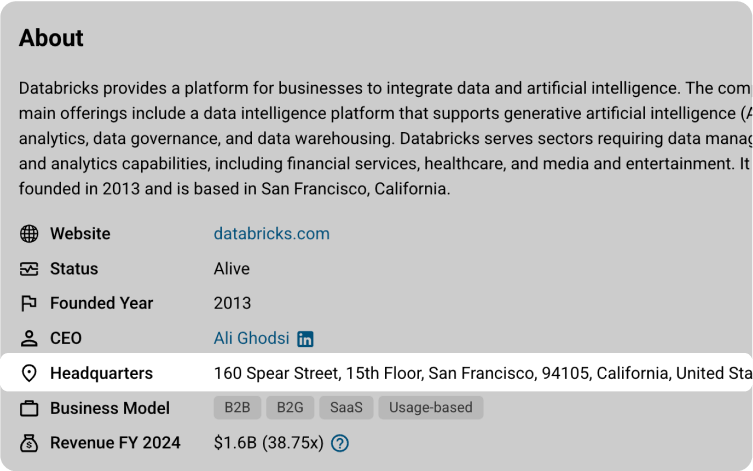Open Ali Ghodsi's profile link

pyautogui.click(x=250, y=338)
